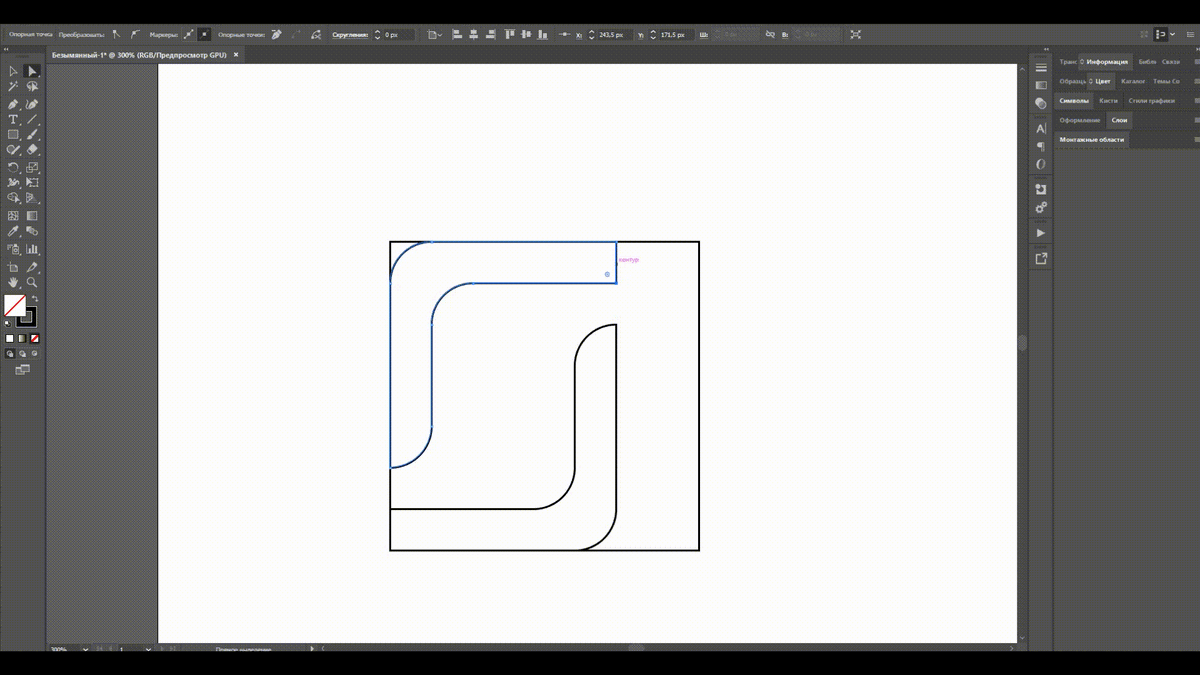Screen dimensions: 1200x675
Task: Click the Fill color swatch
Action: click(x=15, y=305)
